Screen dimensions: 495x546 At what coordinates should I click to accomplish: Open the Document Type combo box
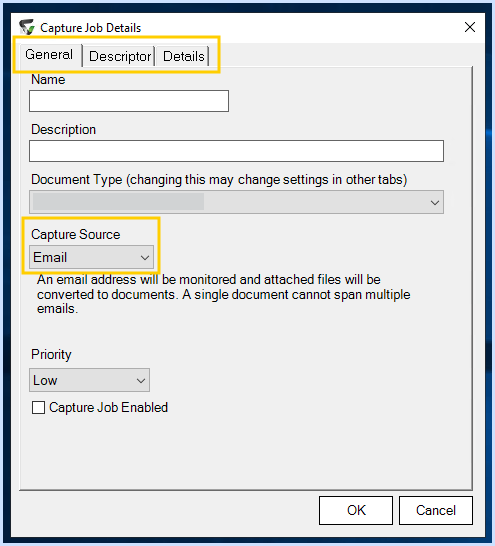[236, 202]
